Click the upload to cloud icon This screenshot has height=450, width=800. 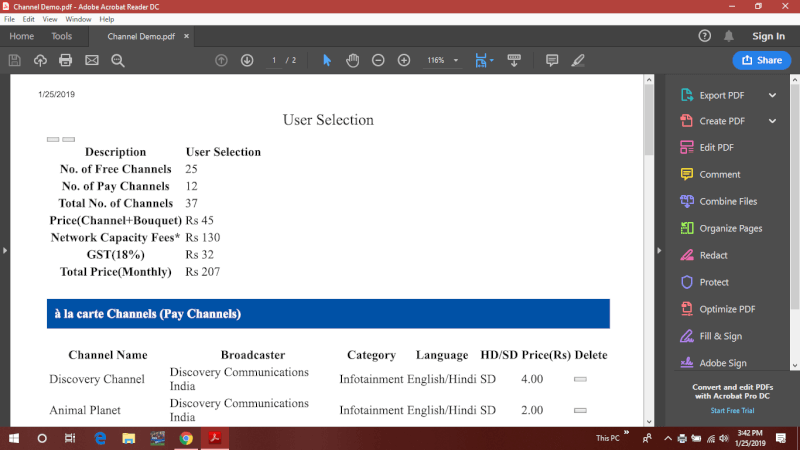click(x=40, y=60)
